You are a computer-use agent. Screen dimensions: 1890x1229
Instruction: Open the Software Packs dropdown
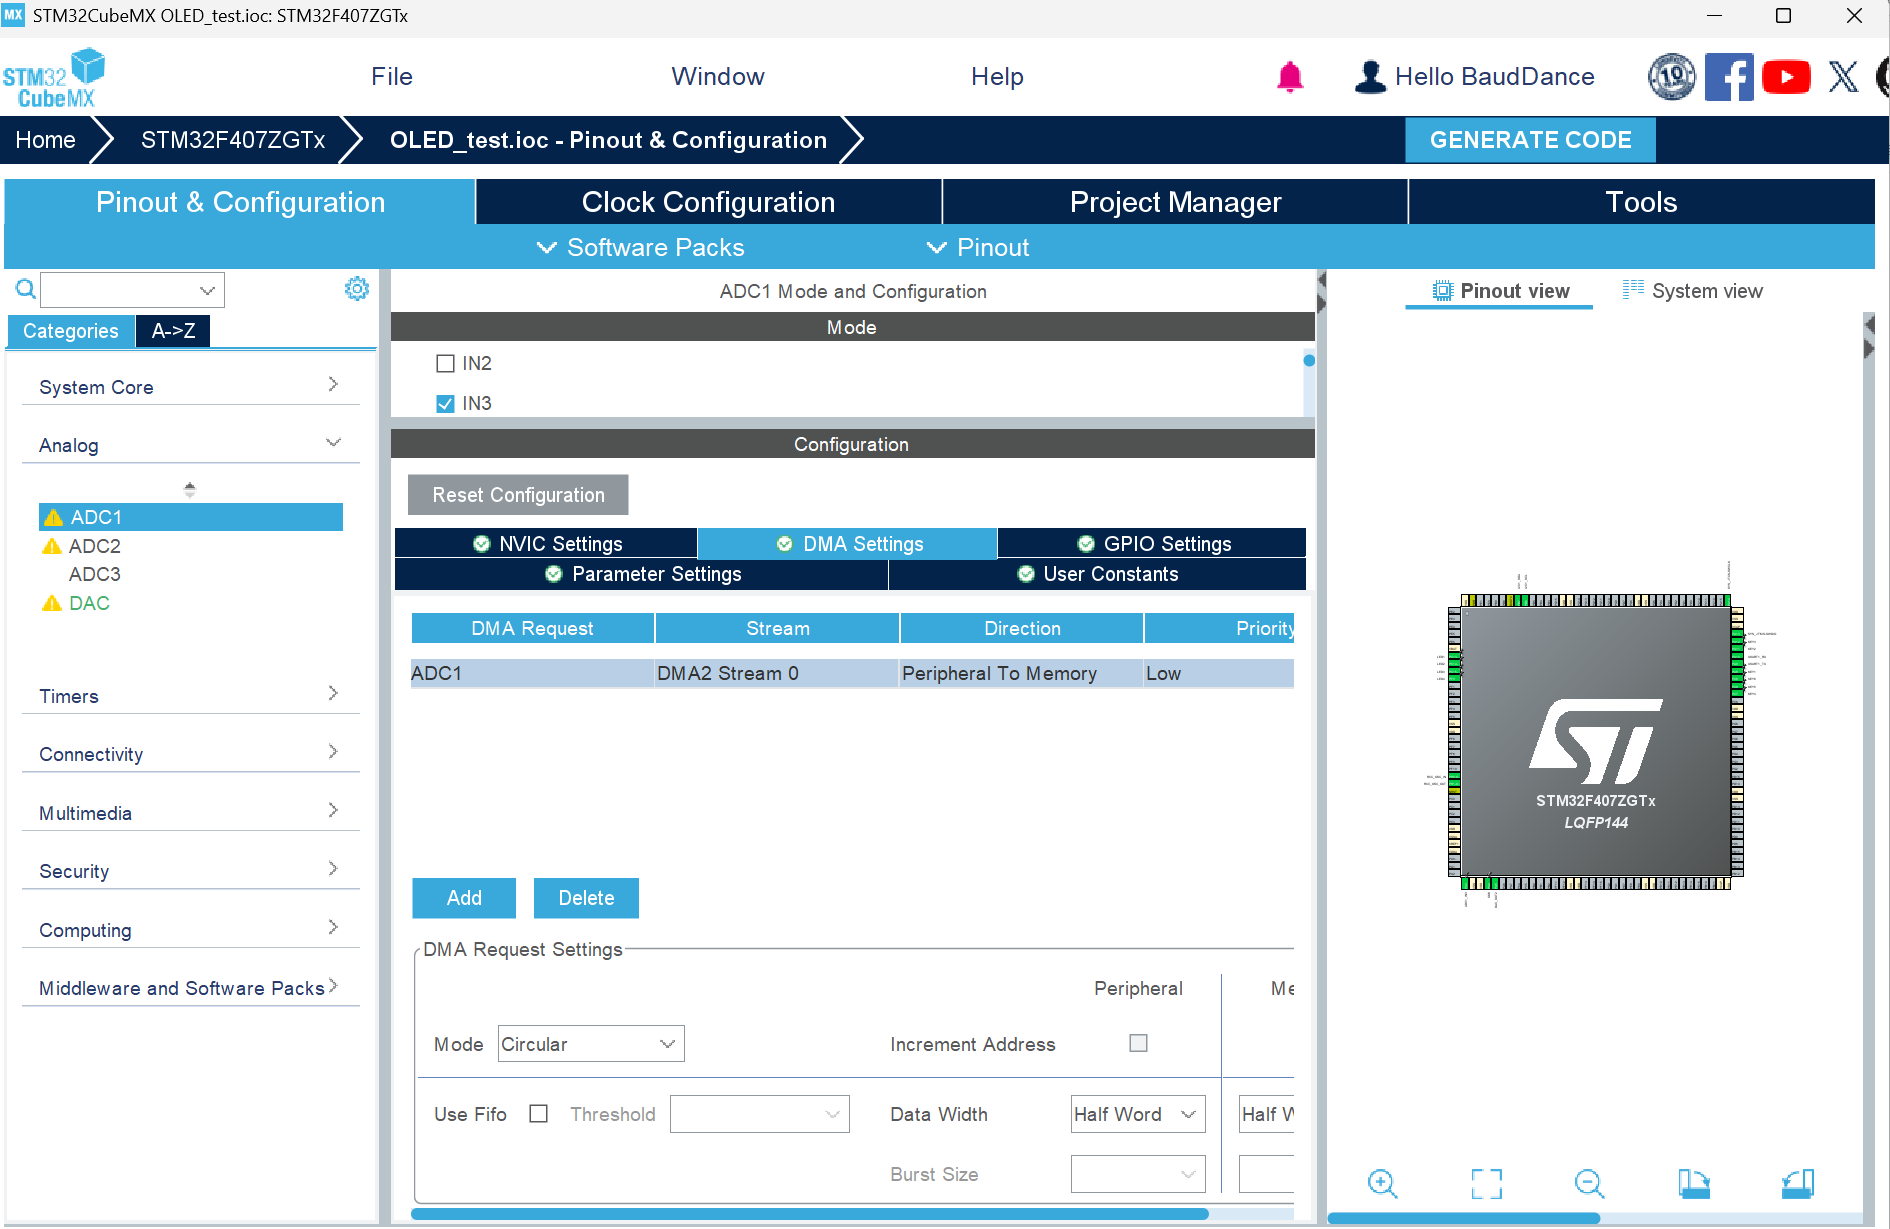tap(641, 247)
